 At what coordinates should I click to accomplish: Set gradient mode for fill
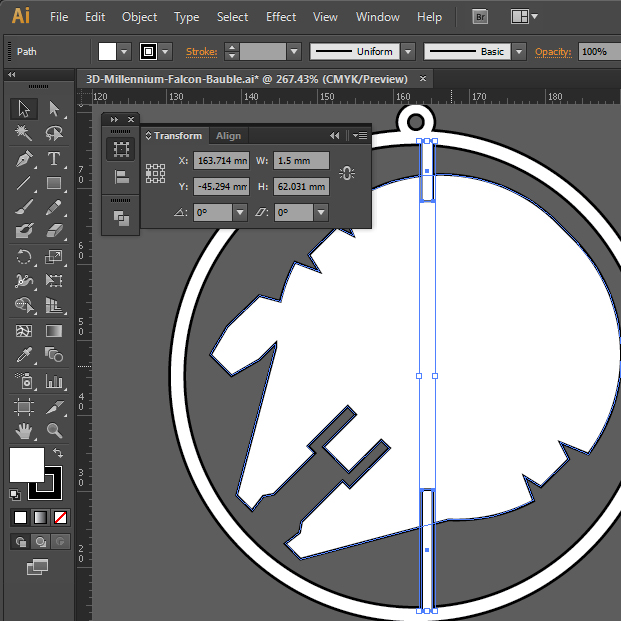click(x=40, y=517)
